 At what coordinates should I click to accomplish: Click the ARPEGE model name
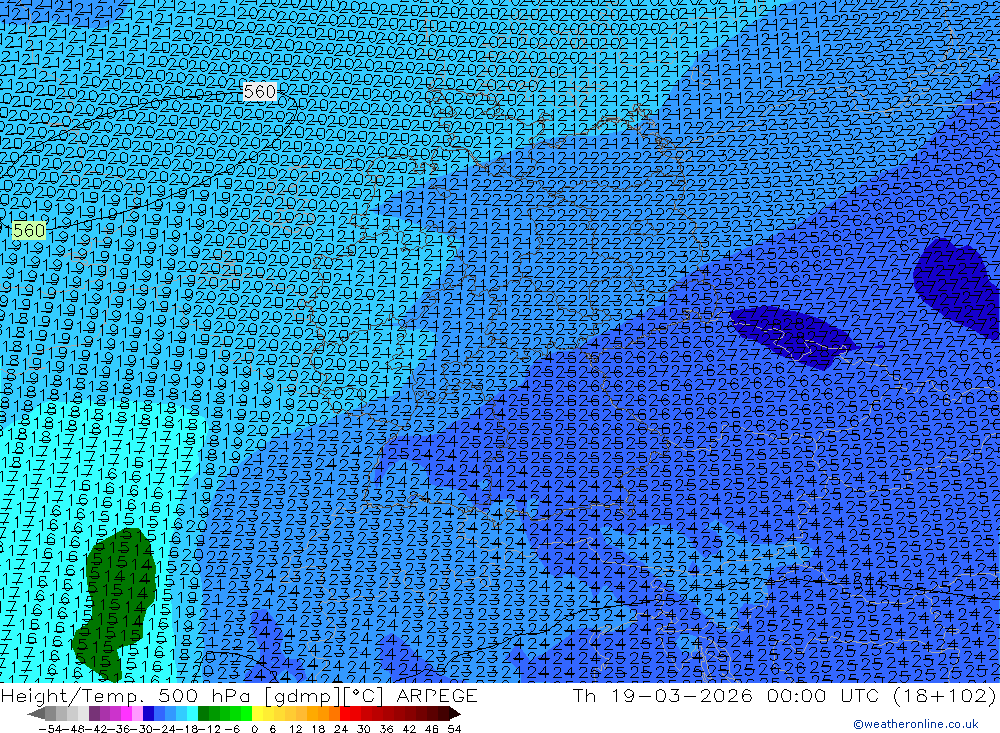pyautogui.click(x=436, y=695)
